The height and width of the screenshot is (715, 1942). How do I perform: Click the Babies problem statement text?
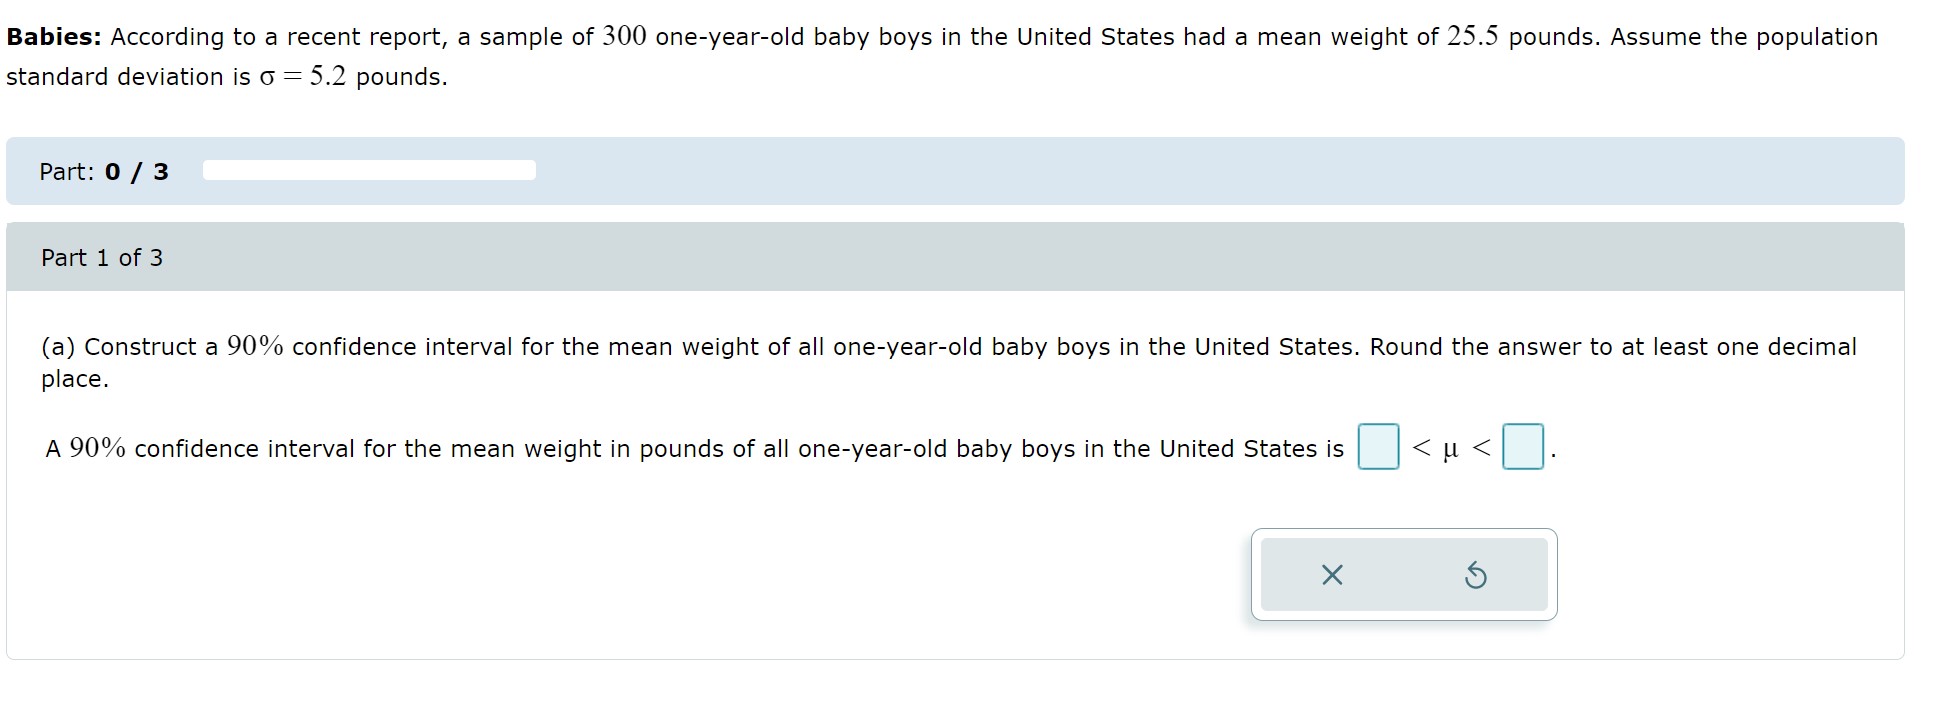coord(950,55)
